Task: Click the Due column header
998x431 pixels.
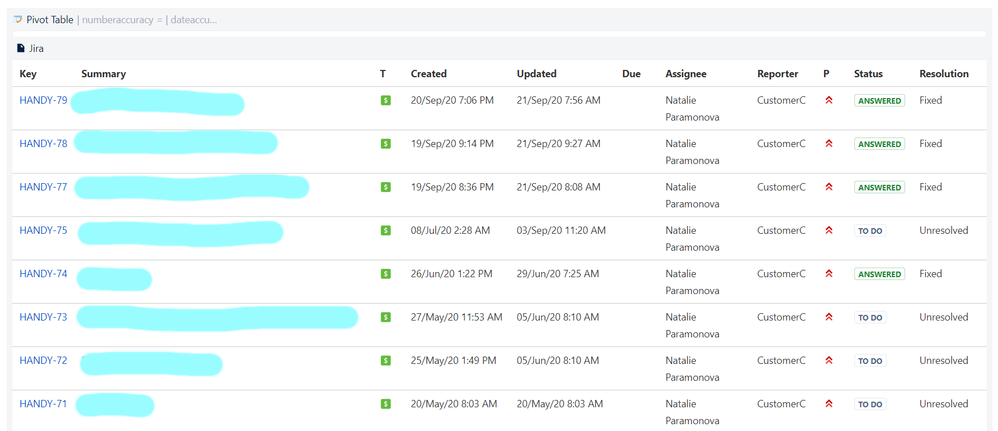Action: (631, 74)
